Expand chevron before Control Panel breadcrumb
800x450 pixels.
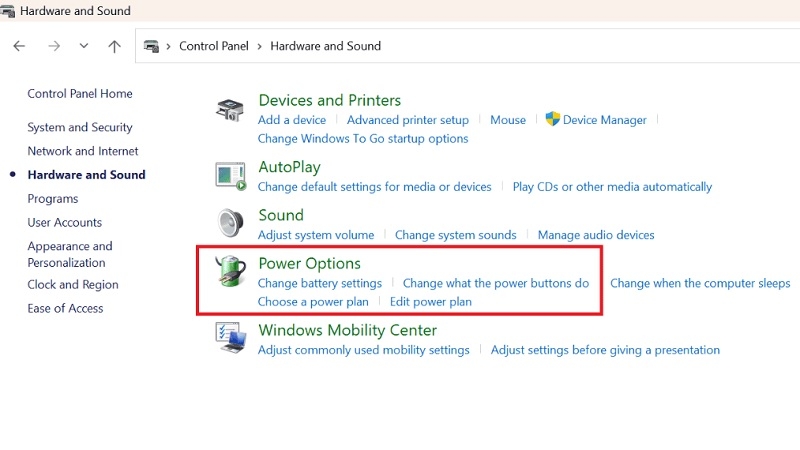pos(168,46)
